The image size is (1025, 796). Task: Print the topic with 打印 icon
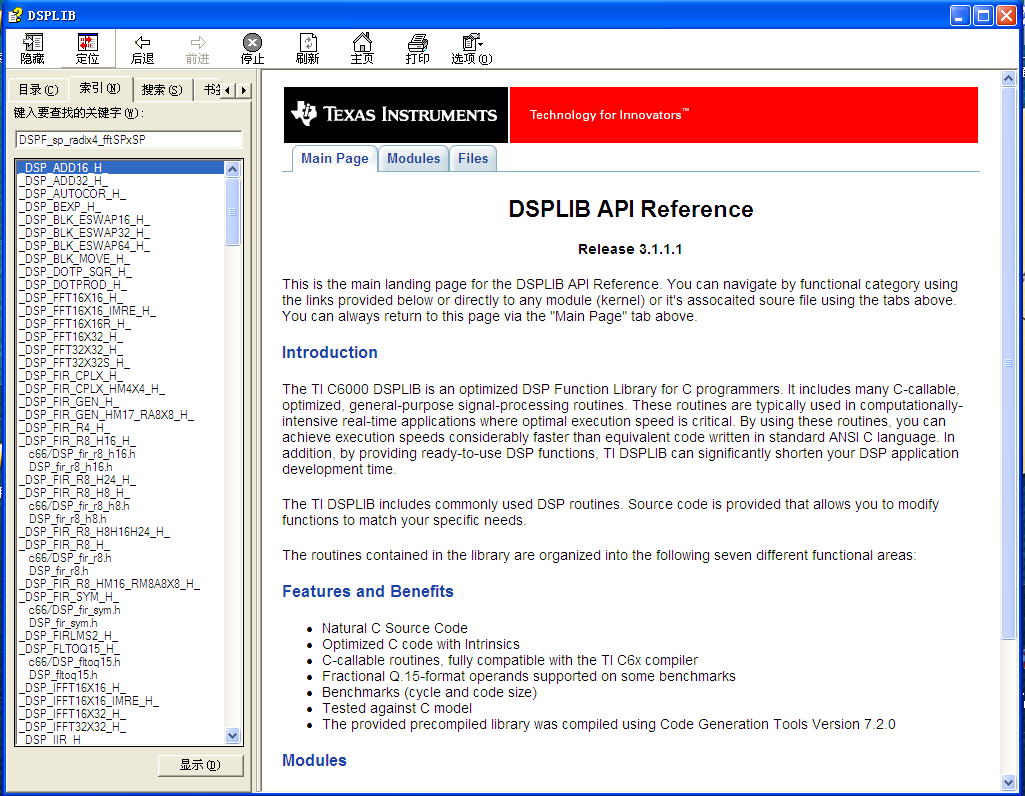click(417, 49)
